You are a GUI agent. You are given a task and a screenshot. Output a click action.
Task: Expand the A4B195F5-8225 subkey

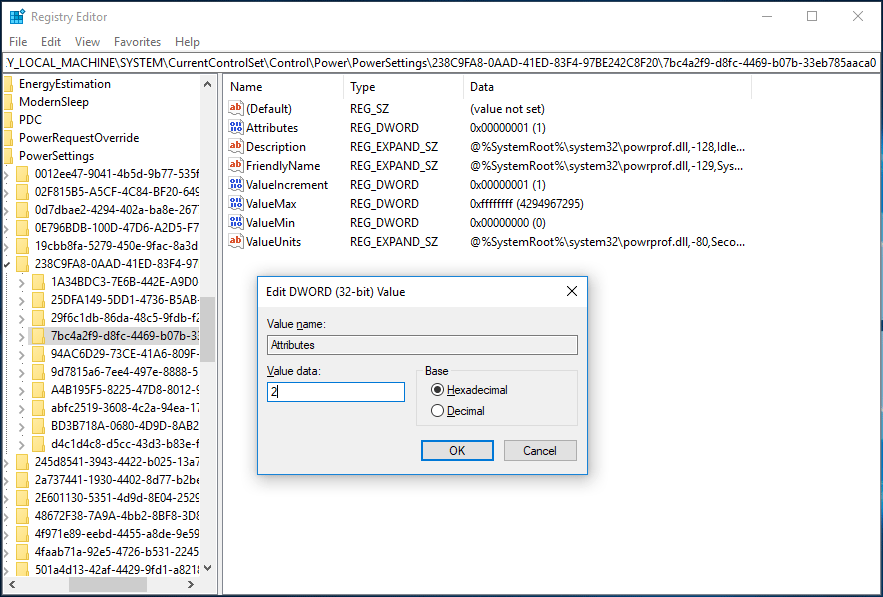[21, 390]
